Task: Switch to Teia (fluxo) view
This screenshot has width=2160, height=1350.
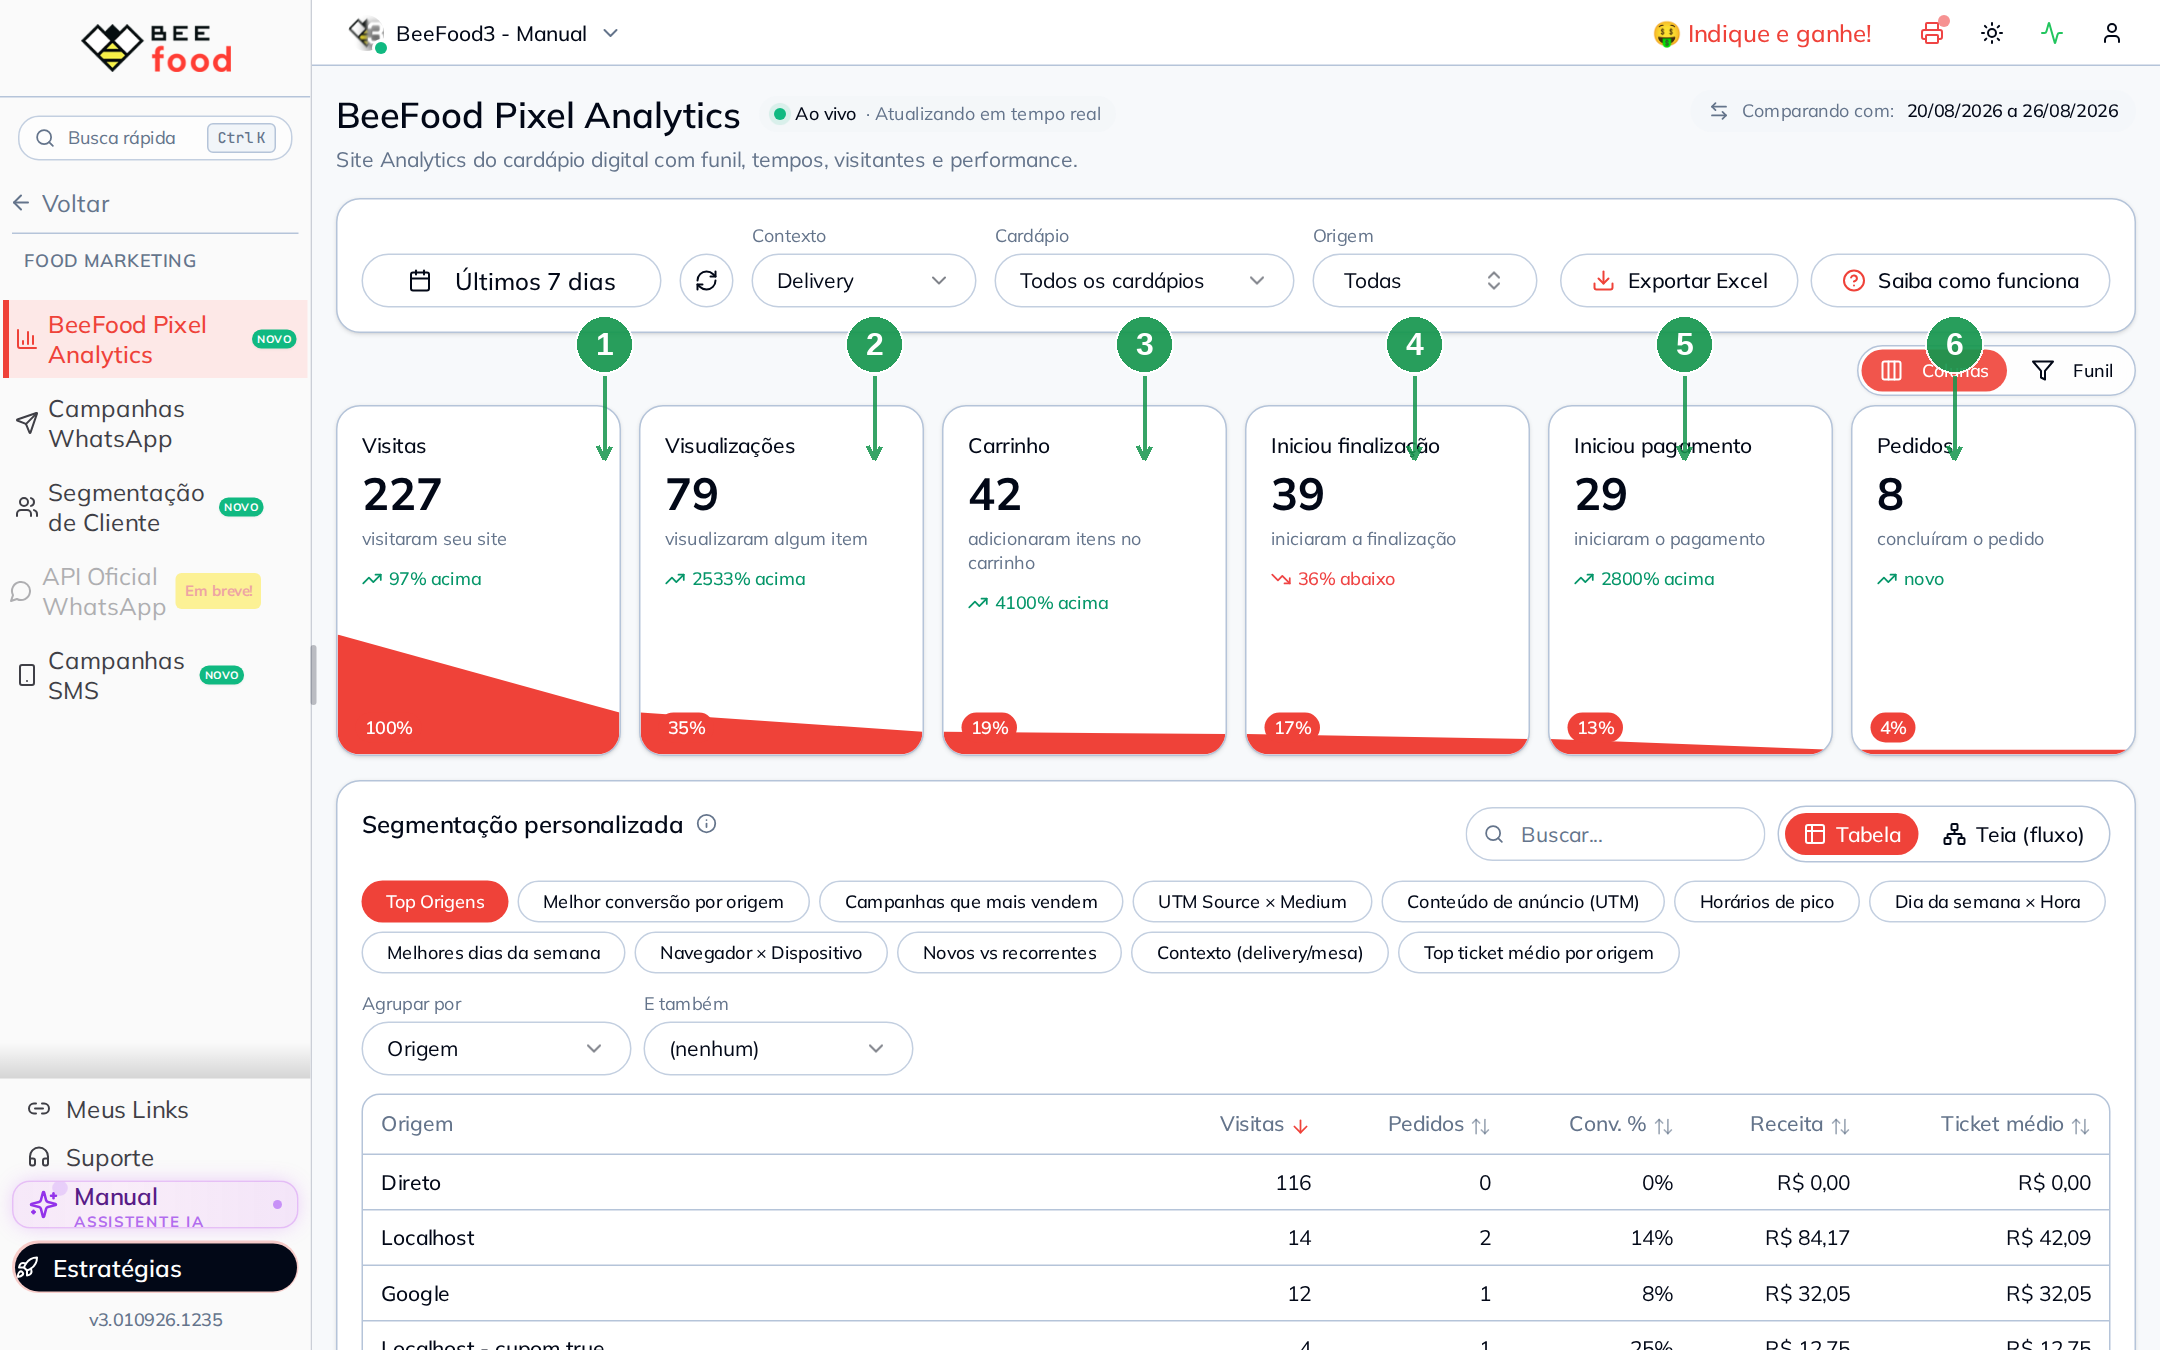Action: pos(2013,835)
